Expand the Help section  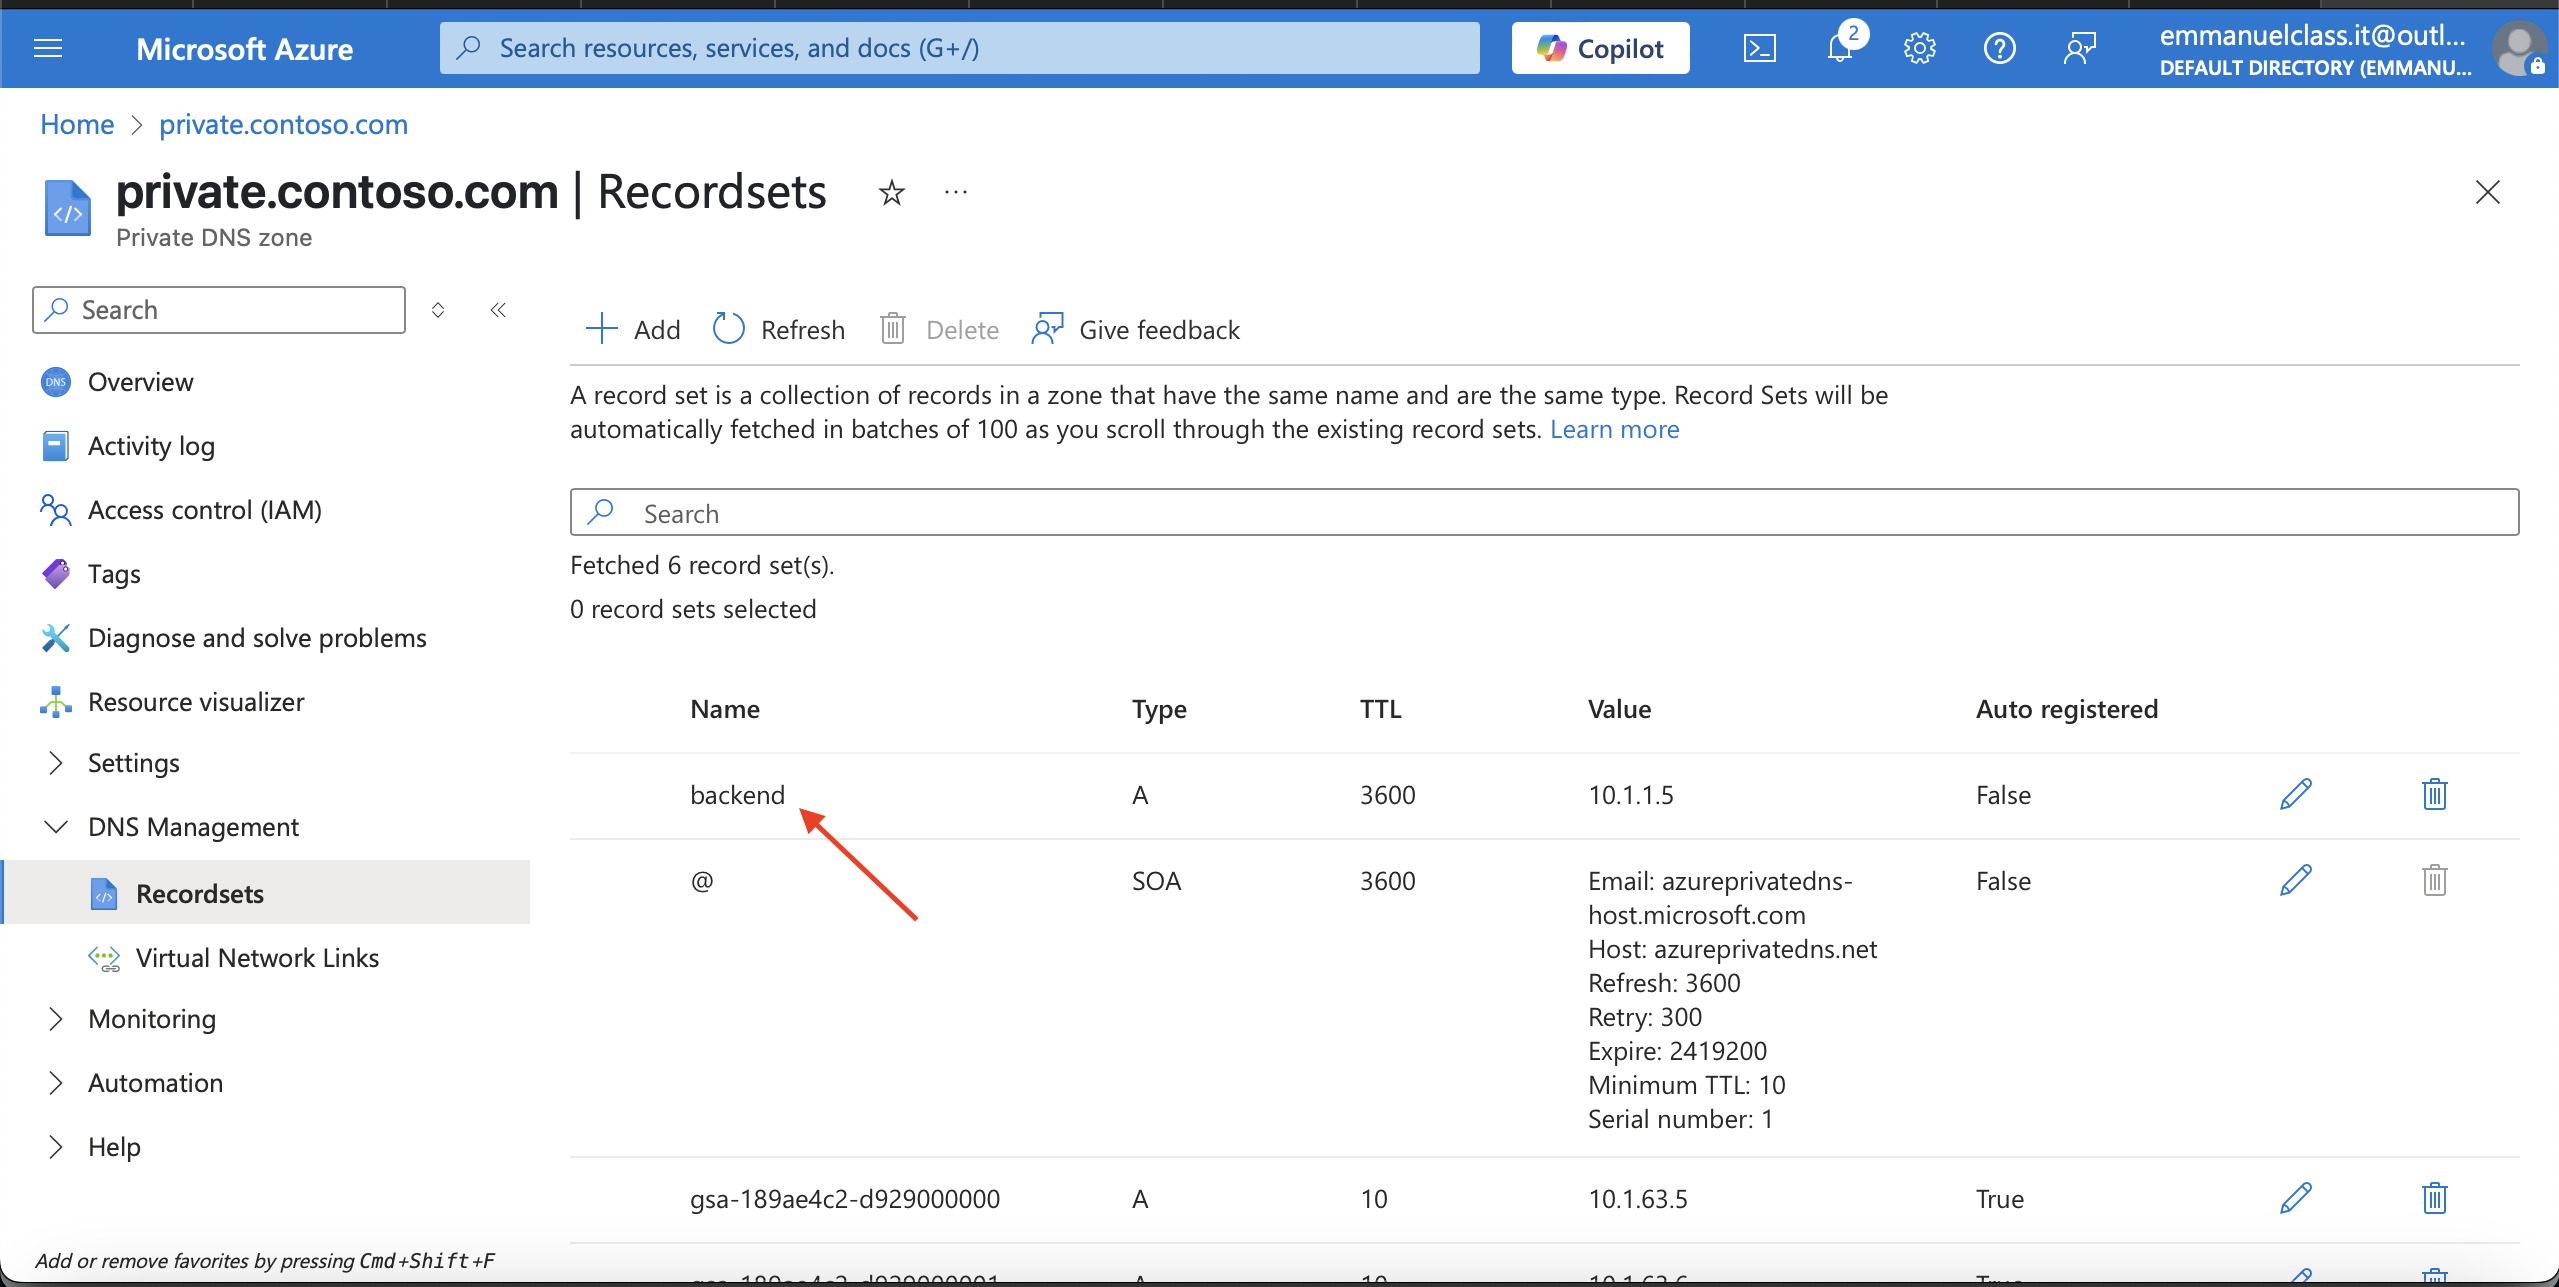click(114, 1147)
